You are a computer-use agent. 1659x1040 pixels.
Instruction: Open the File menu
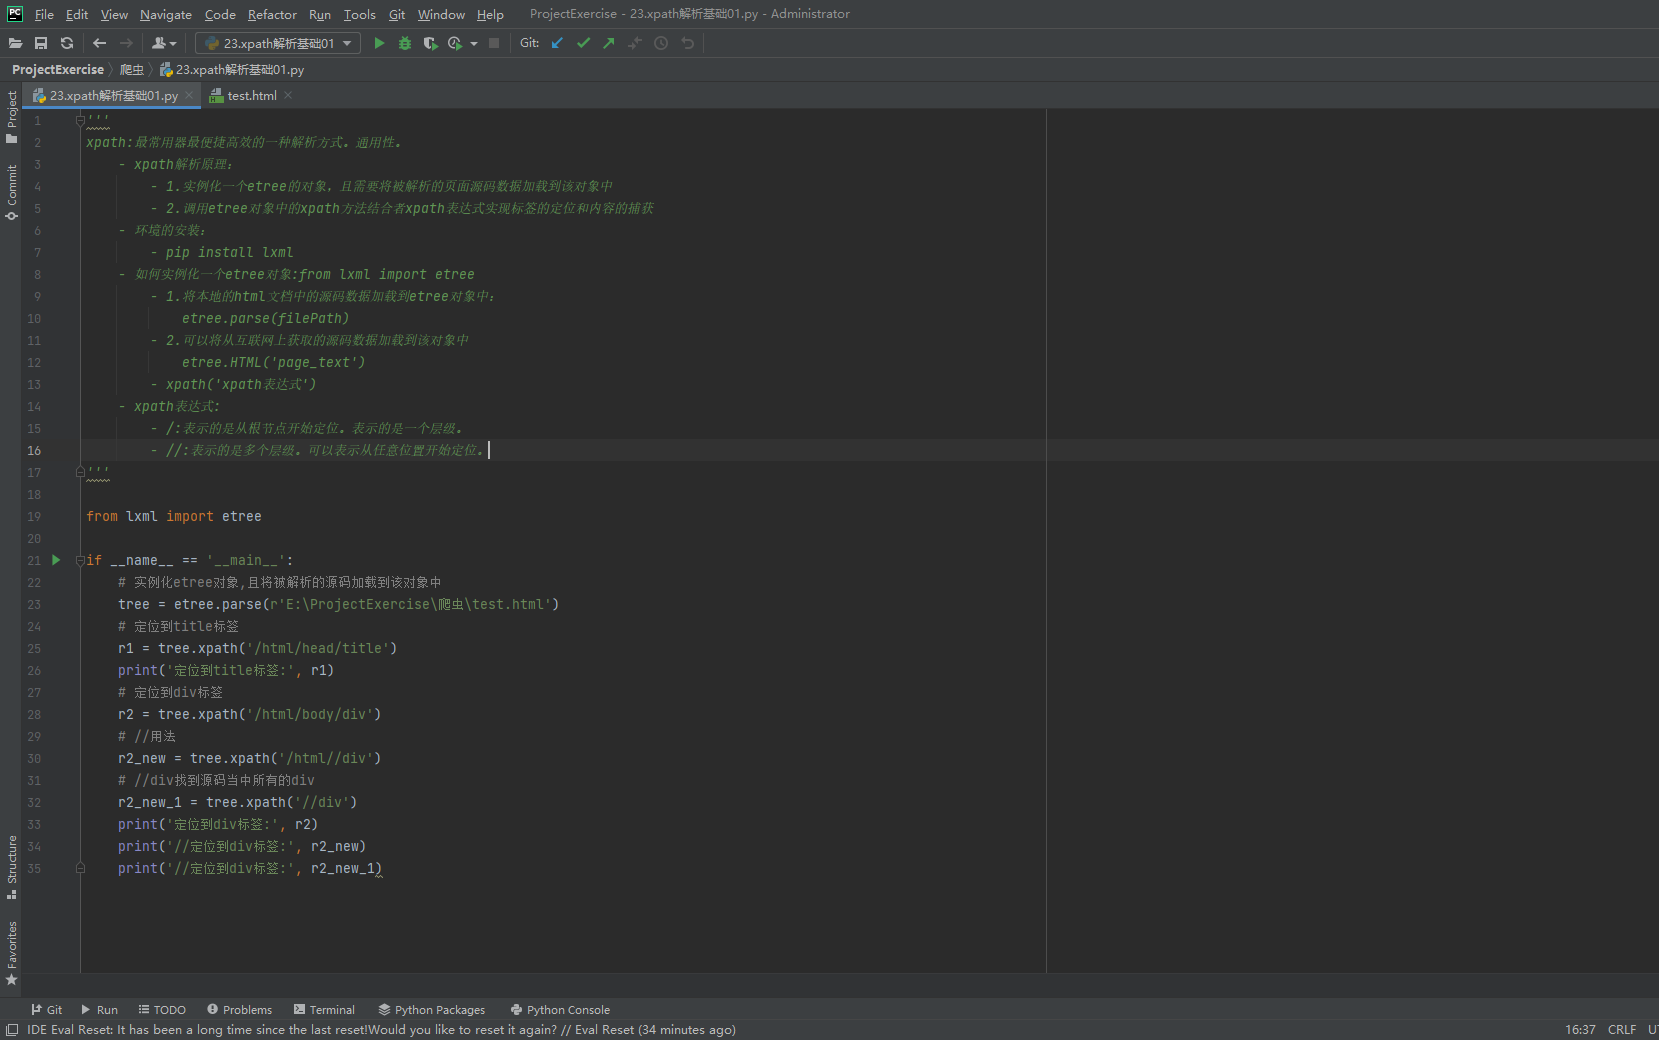[x=44, y=14]
